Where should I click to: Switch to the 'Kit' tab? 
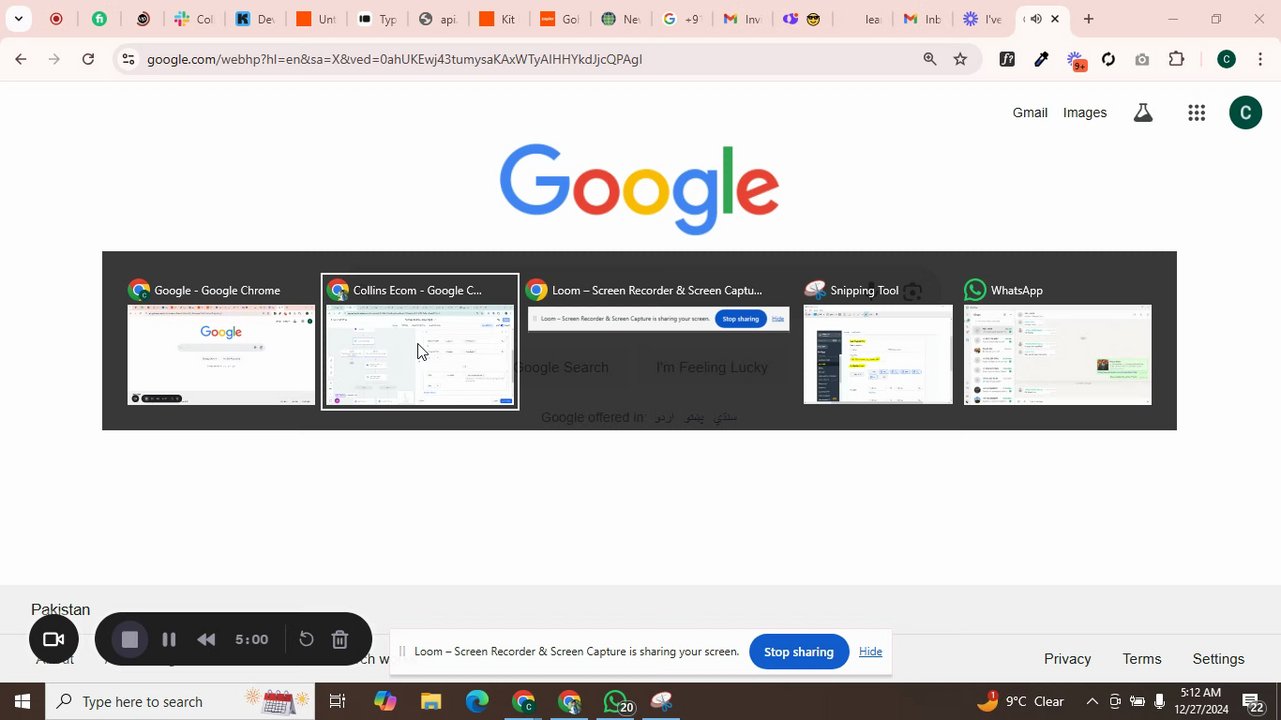[498, 19]
